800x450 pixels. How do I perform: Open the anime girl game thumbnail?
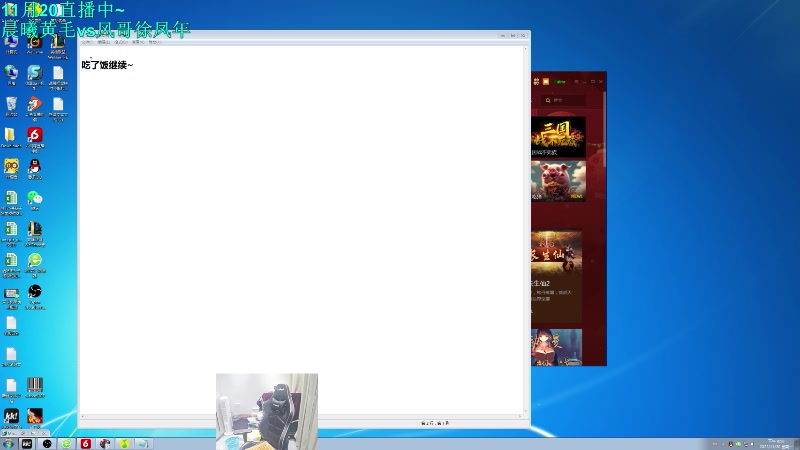pos(556,347)
